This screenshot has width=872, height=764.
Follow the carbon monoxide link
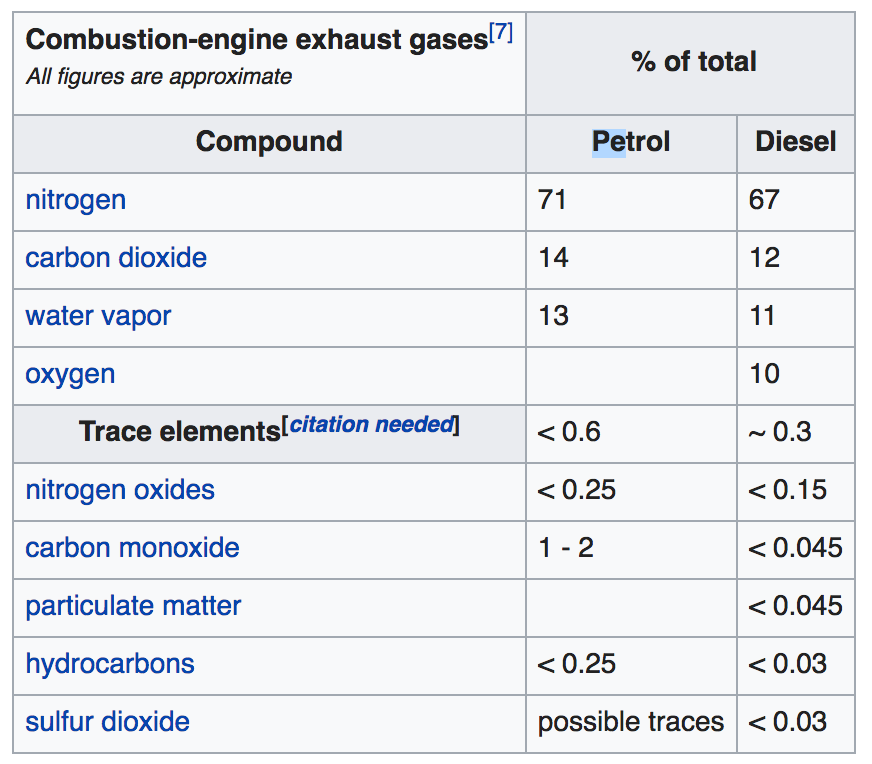coord(132,548)
